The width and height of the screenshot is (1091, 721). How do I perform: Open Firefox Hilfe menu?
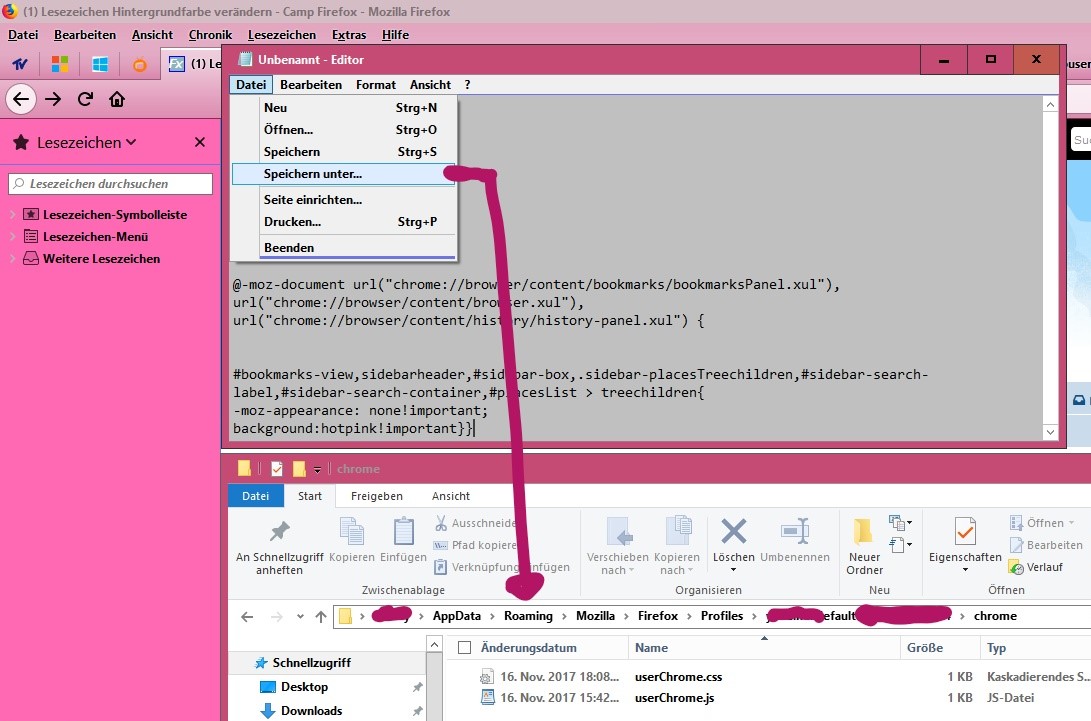(395, 35)
